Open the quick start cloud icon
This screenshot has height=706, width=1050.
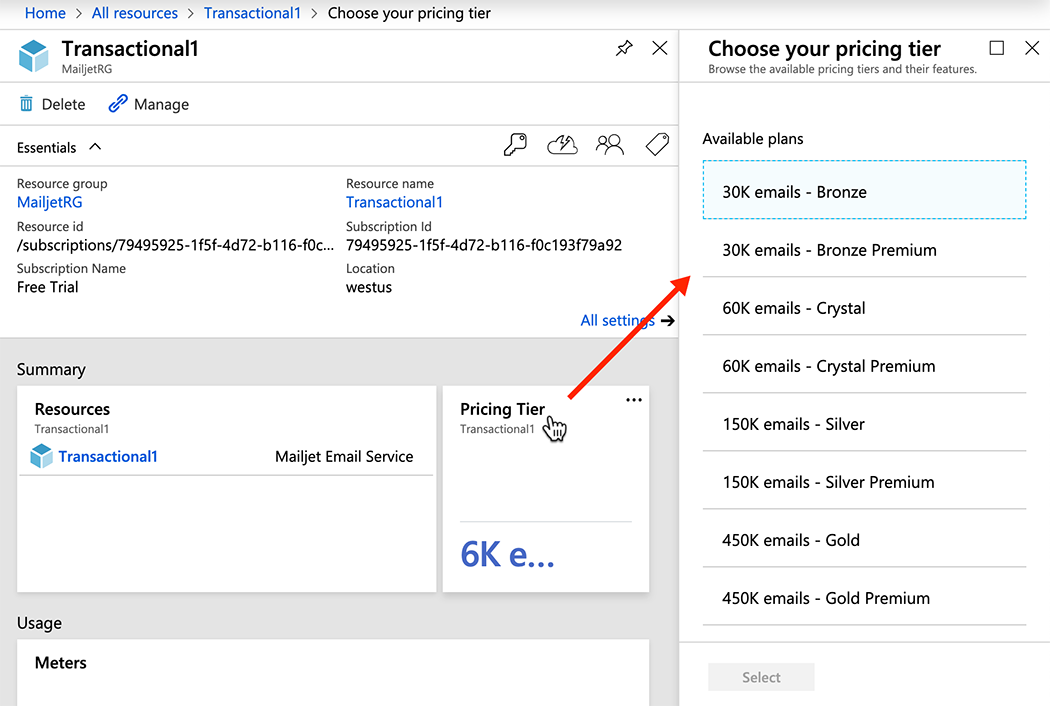click(x=562, y=144)
